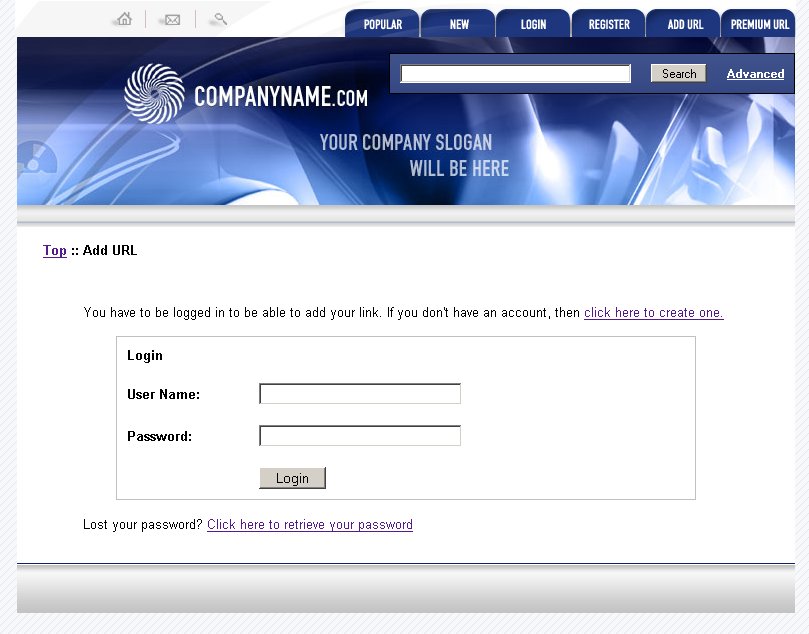Click the retrieve your password link
Screen dimensions: 809x634
coord(310,525)
